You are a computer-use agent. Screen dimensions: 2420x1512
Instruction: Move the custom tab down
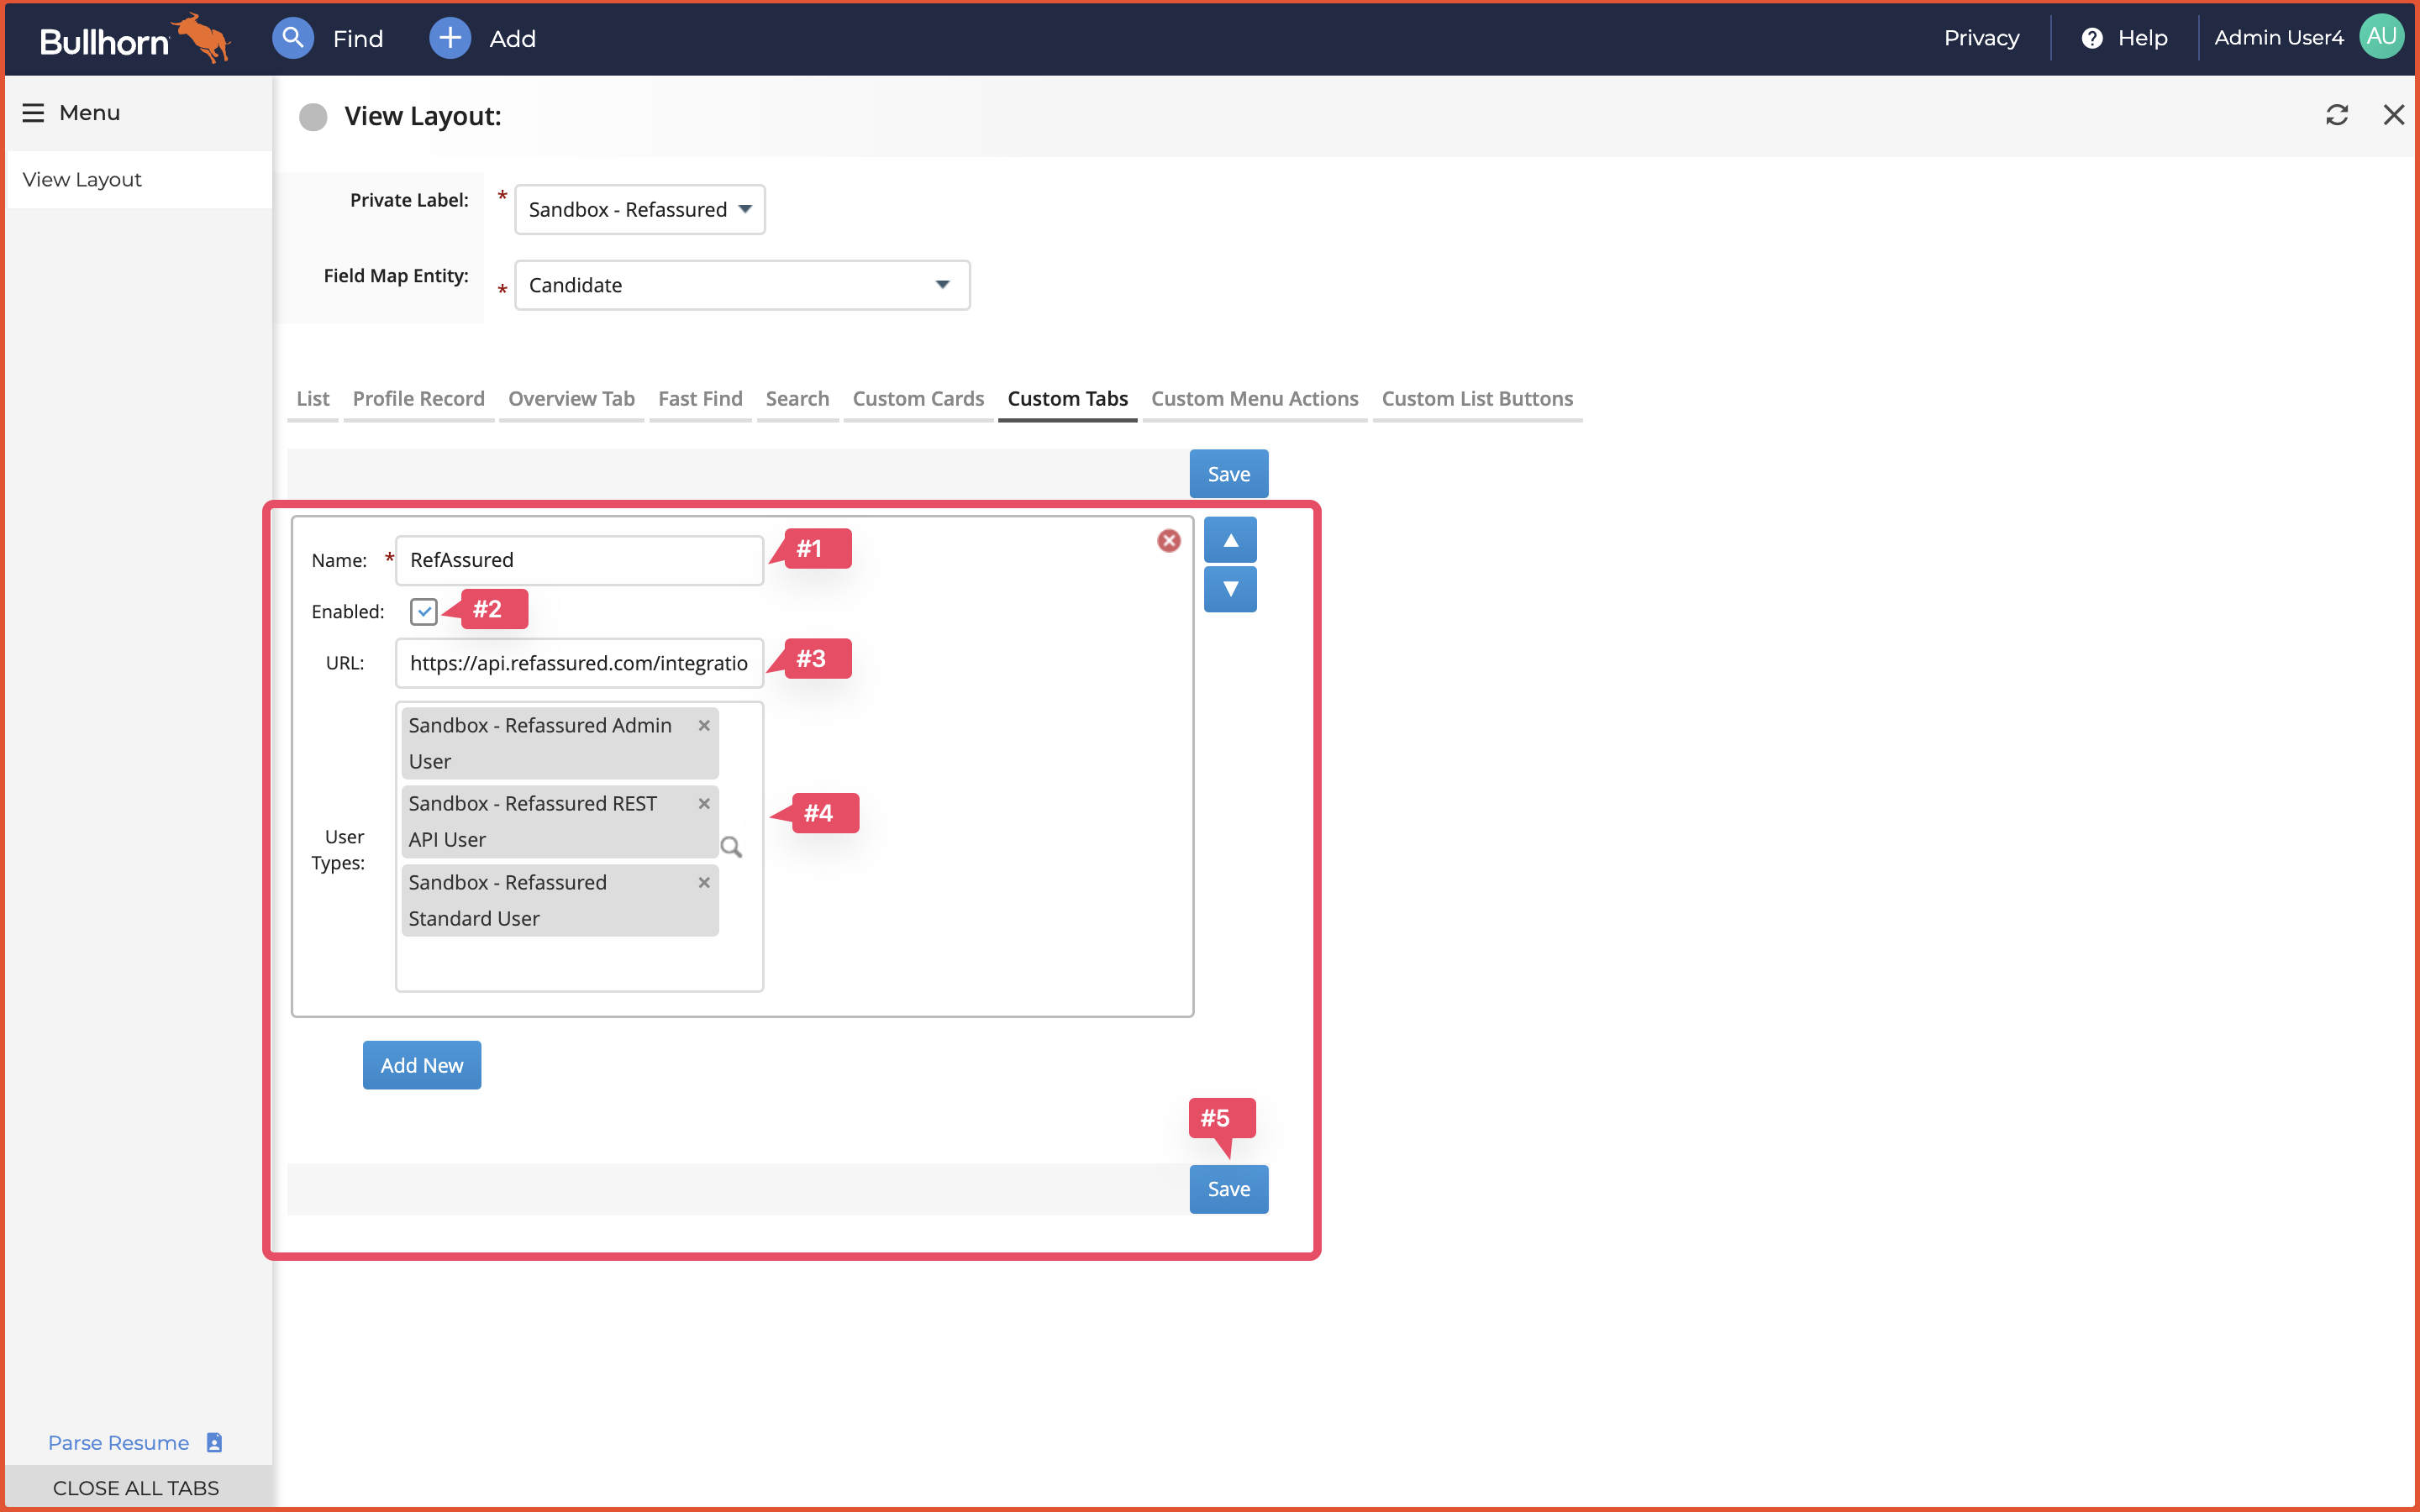tap(1230, 589)
